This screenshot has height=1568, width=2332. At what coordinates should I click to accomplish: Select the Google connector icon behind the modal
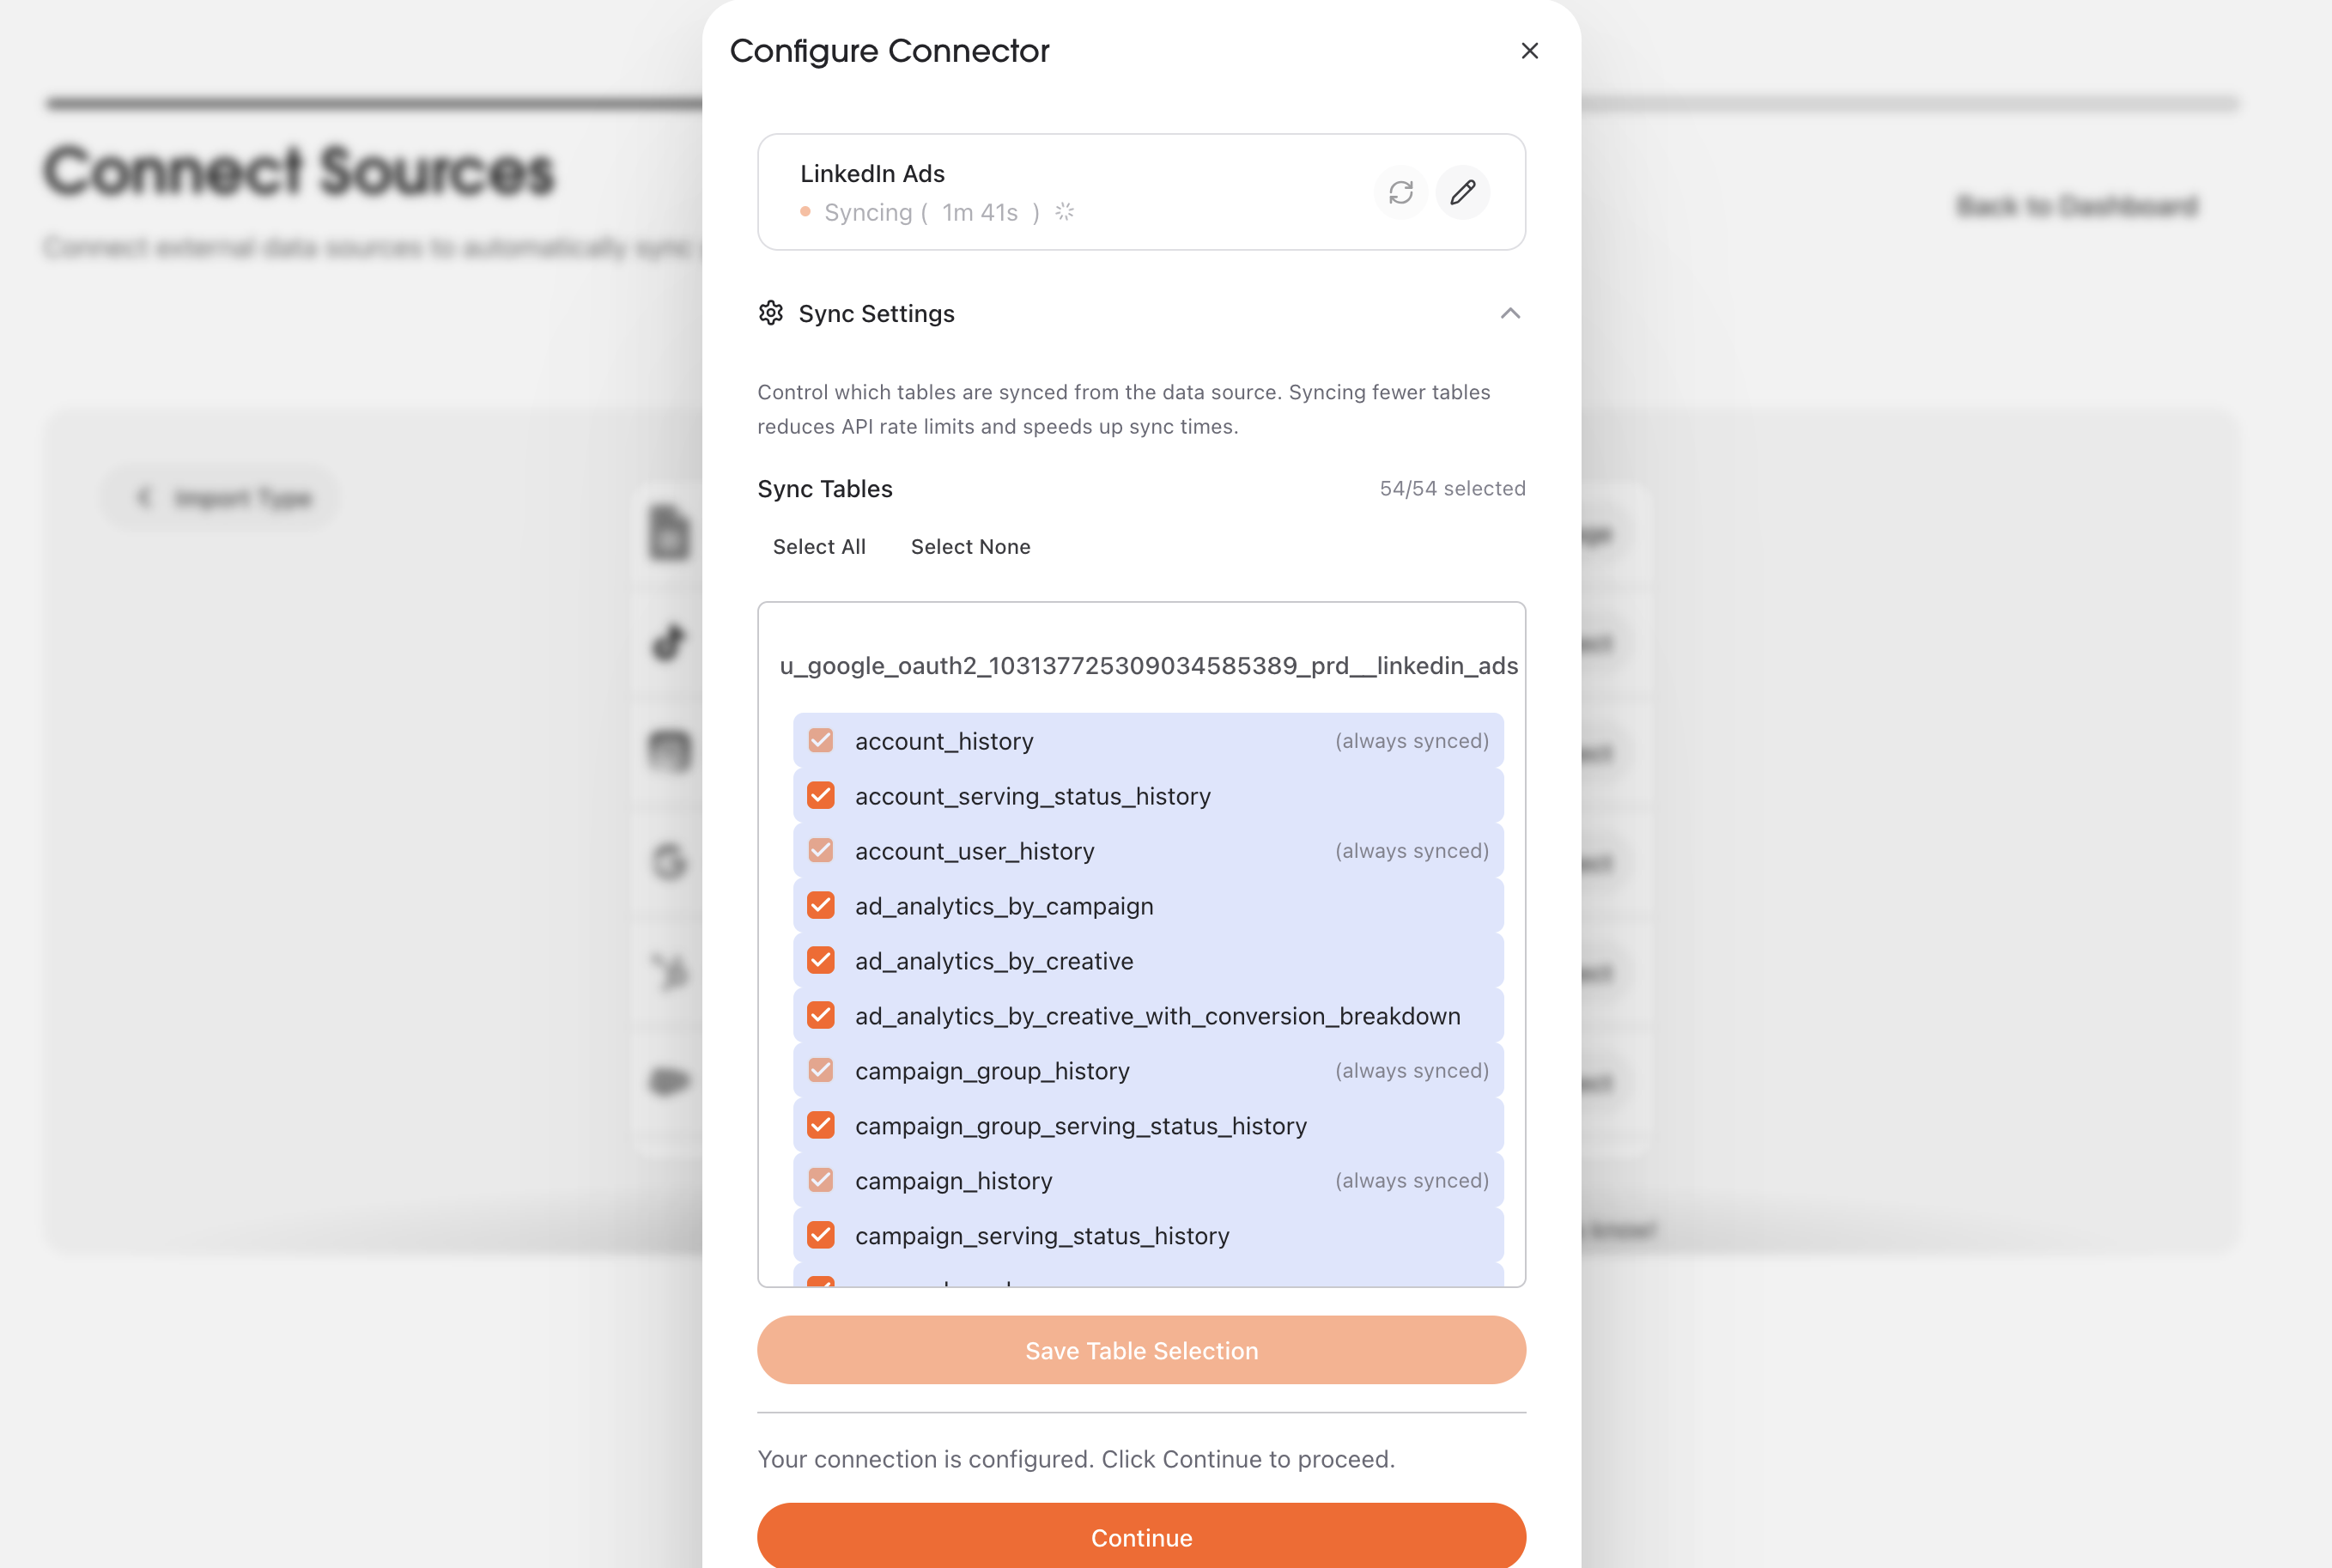pos(668,861)
